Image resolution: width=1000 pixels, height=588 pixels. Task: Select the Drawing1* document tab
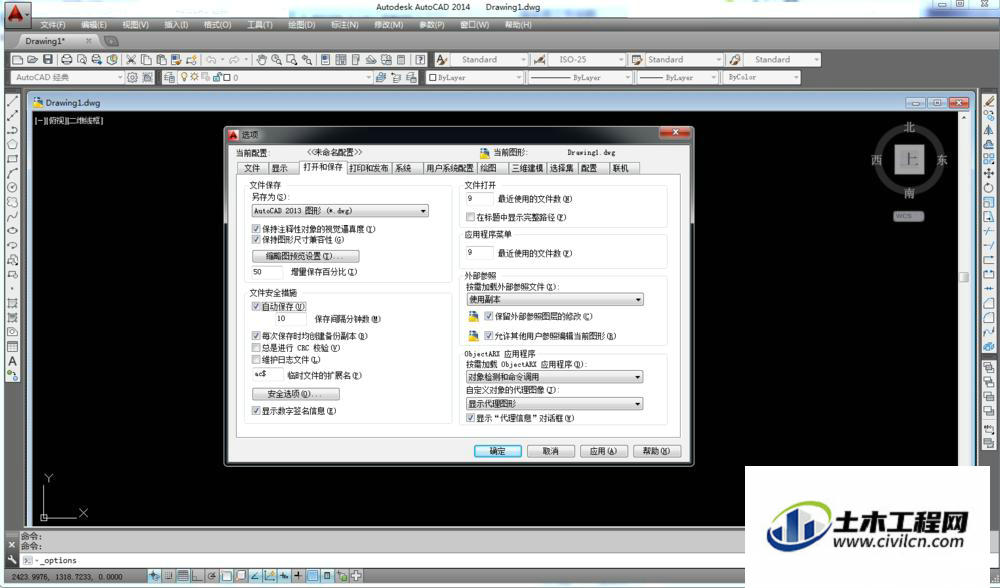(x=53, y=41)
